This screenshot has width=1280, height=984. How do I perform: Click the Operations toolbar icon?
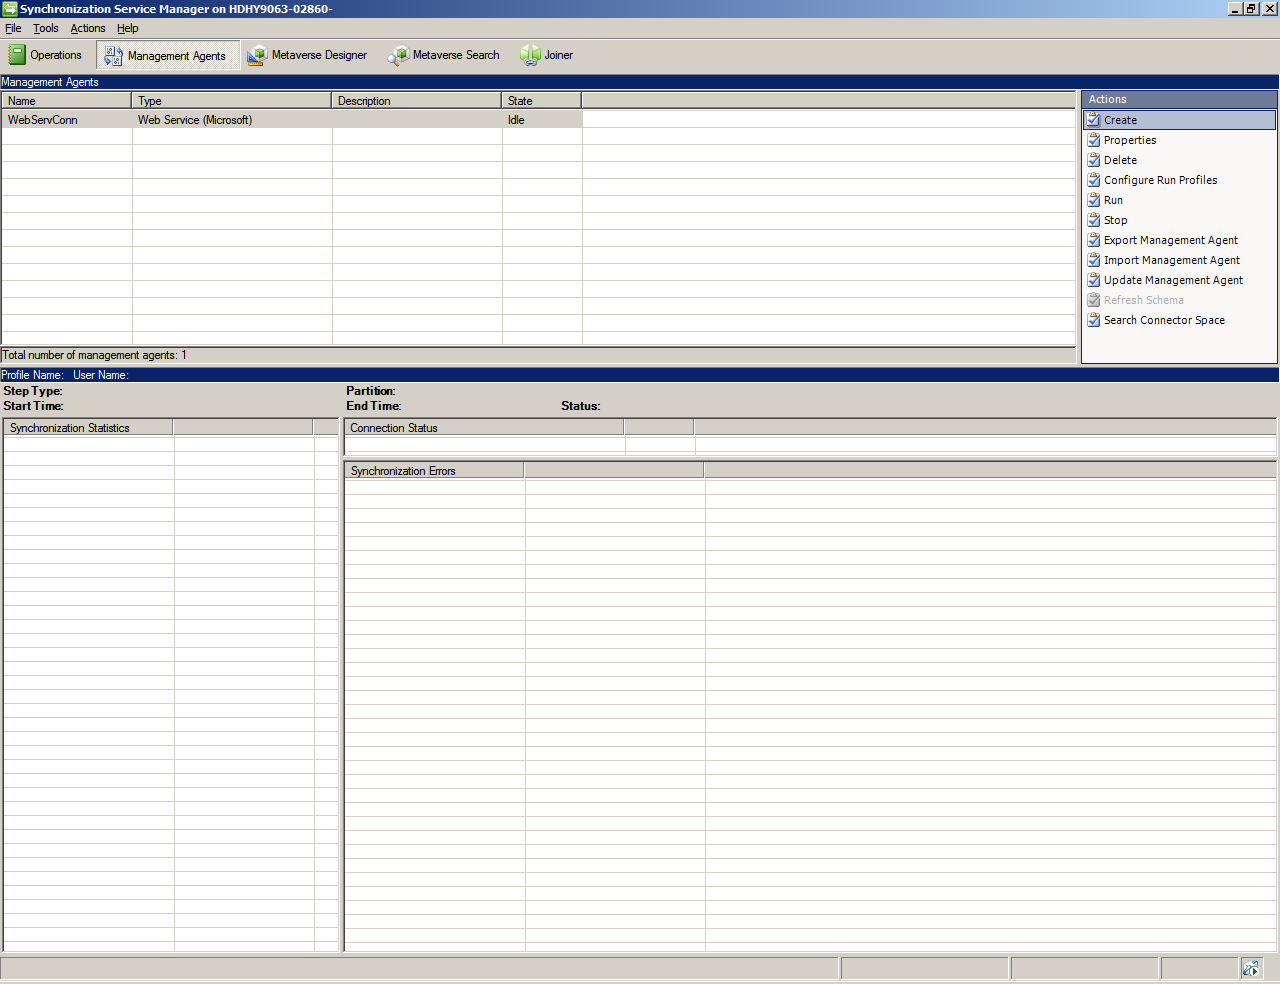pyautogui.click(x=17, y=55)
